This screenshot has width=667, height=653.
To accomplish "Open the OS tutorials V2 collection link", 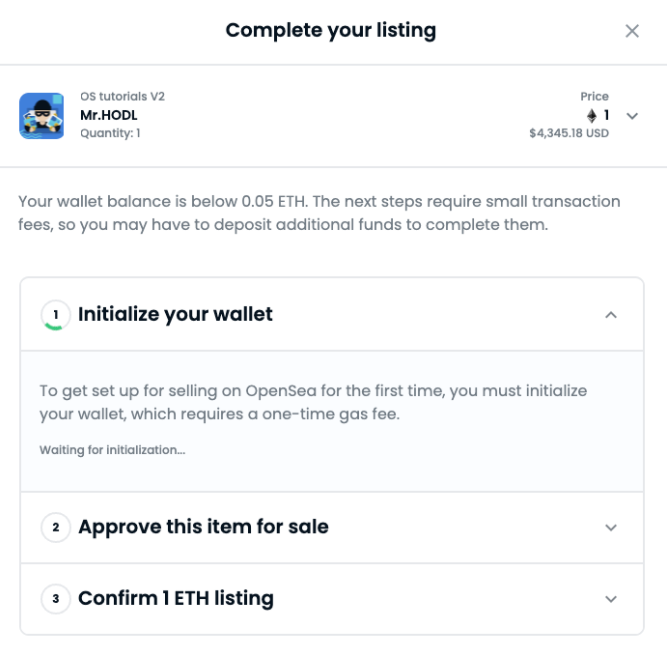I will tap(122, 97).
